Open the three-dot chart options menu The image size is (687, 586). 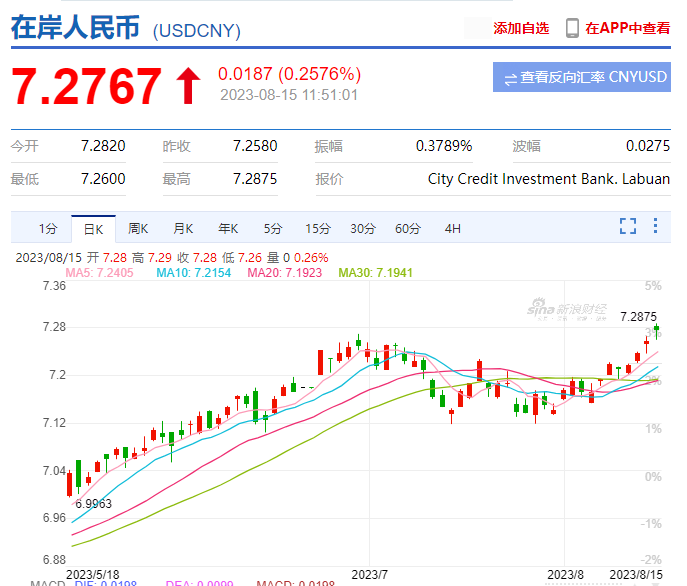coord(655,226)
